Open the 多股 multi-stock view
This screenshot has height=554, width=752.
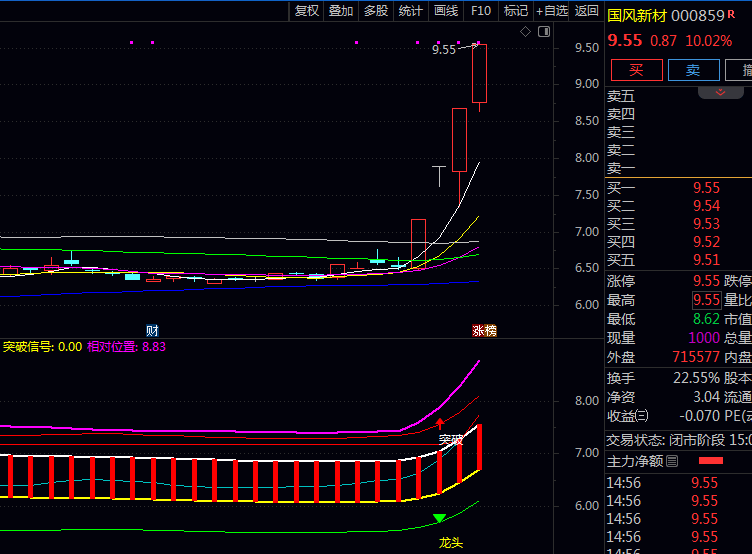(376, 10)
